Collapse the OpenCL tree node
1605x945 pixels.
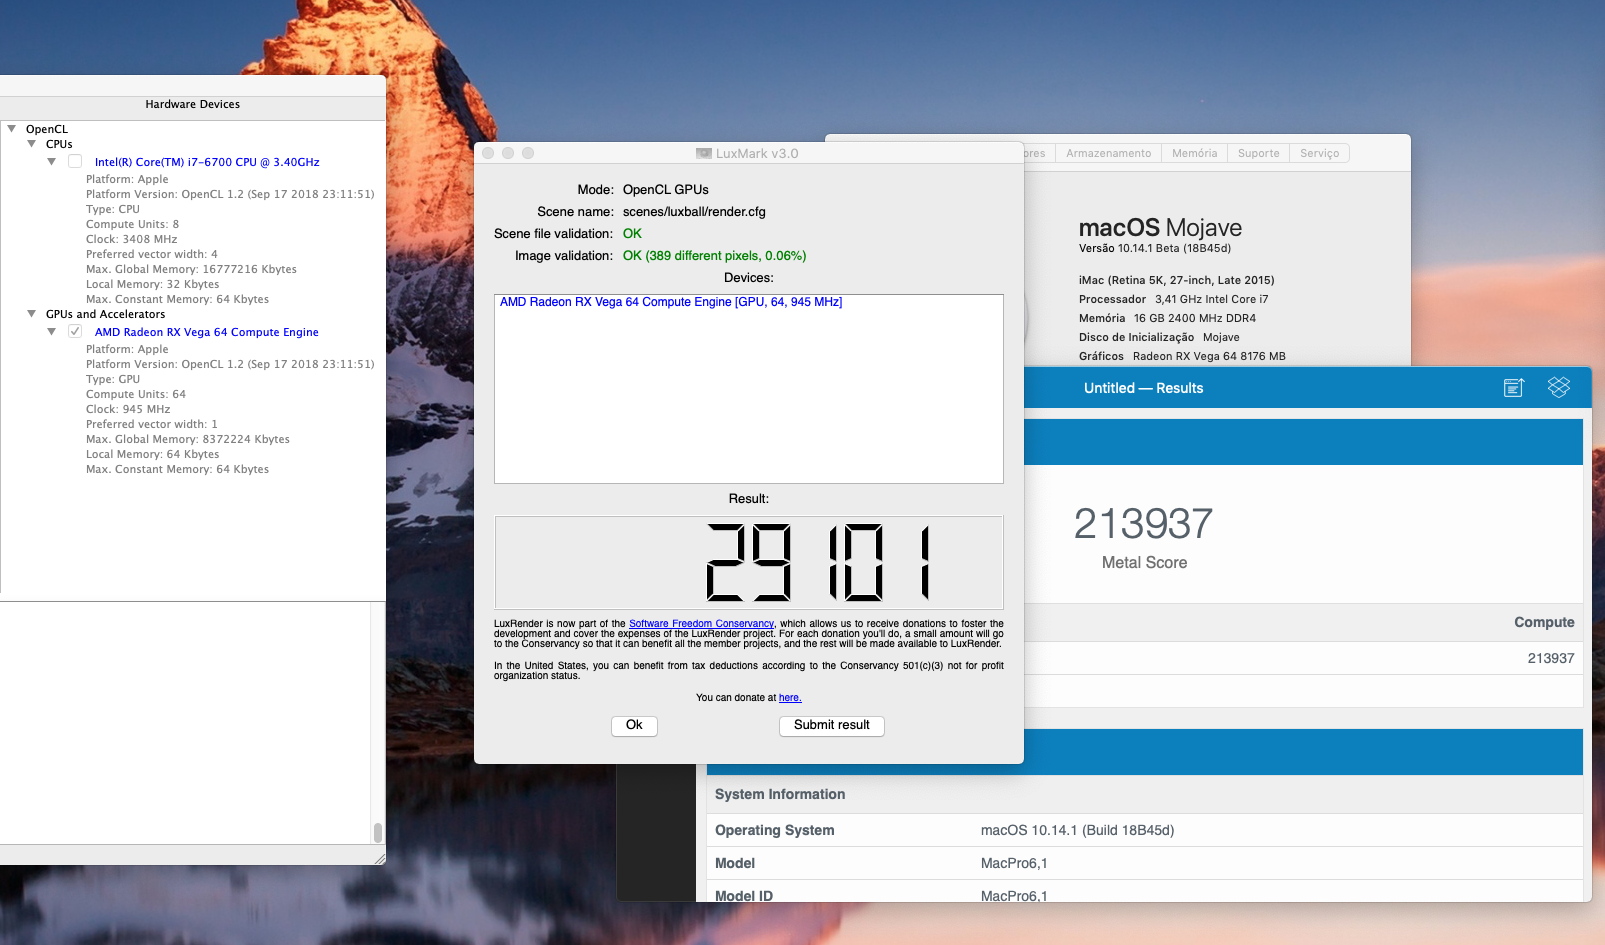[12, 129]
